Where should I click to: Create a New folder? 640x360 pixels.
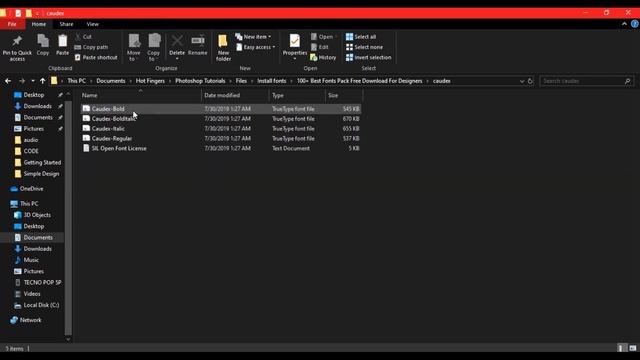pos(223,48)
